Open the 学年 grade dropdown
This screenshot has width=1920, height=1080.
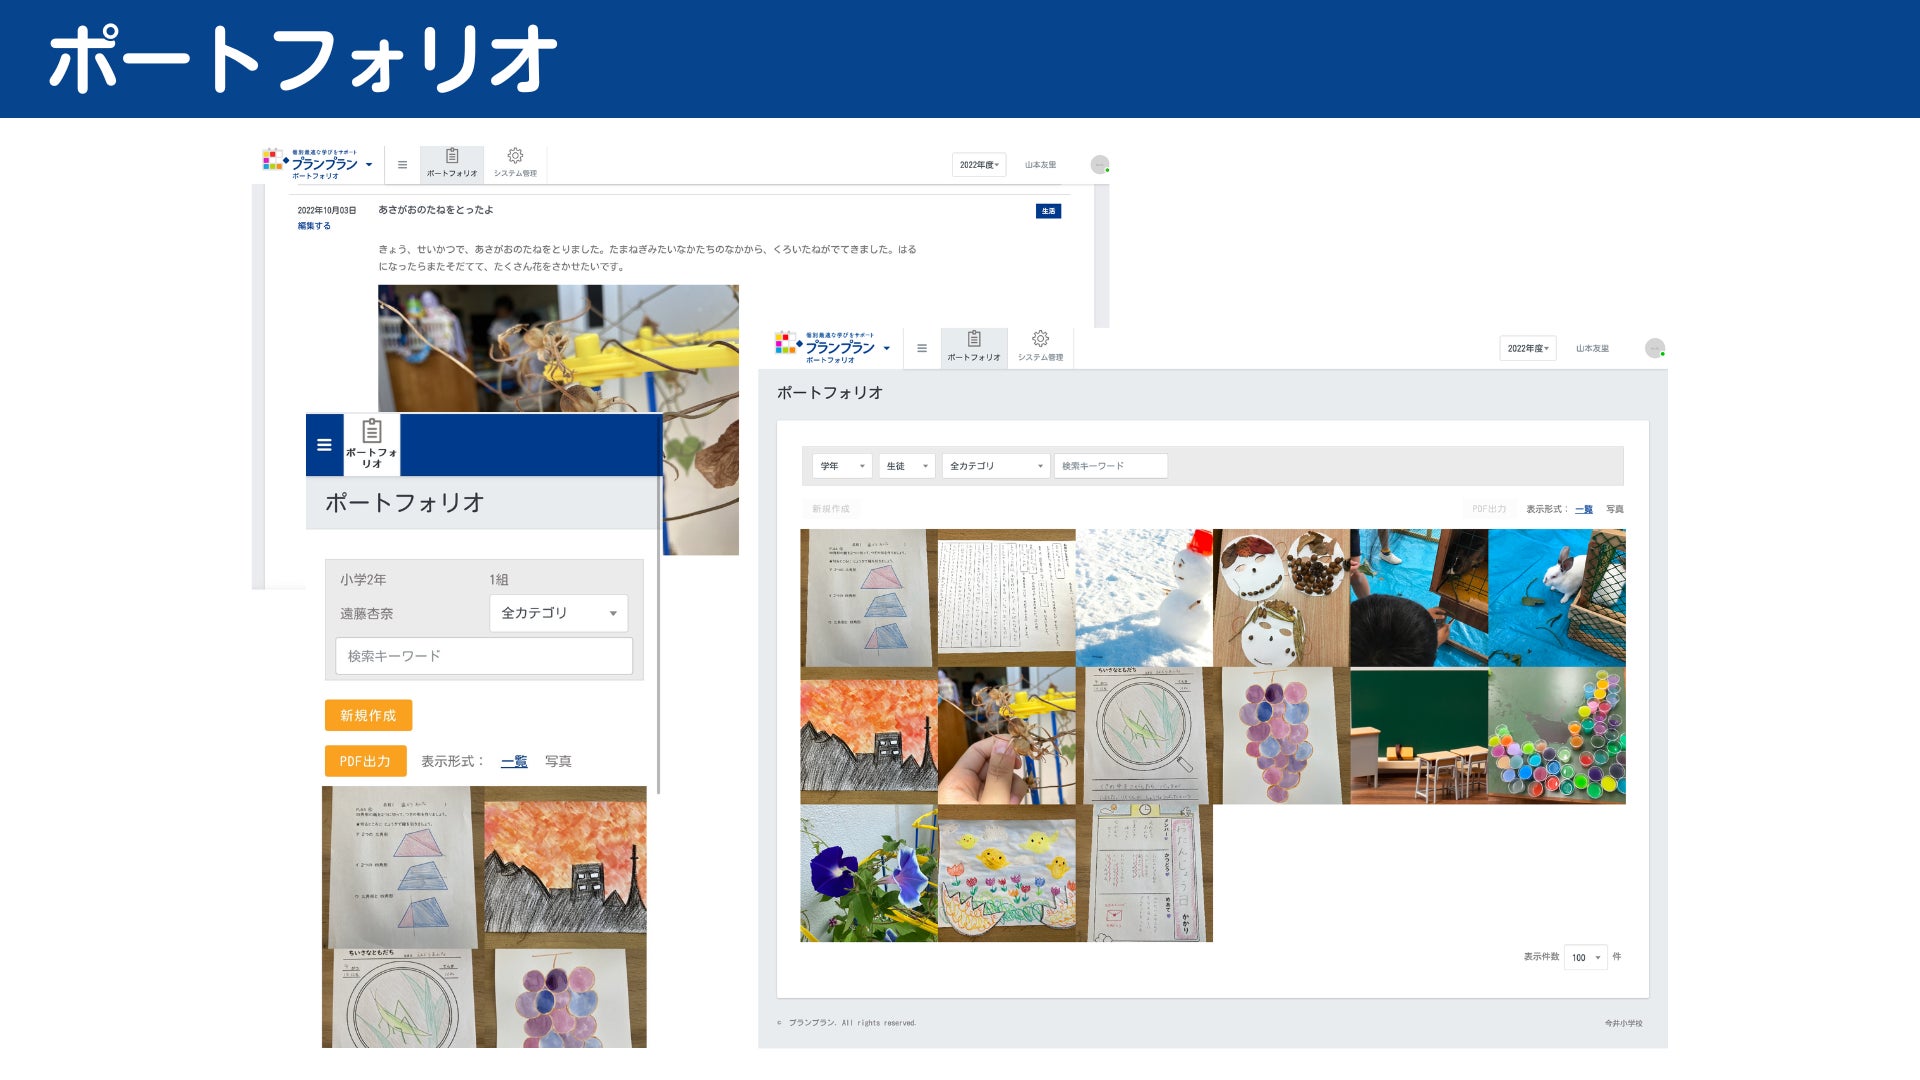click(842, 466)
